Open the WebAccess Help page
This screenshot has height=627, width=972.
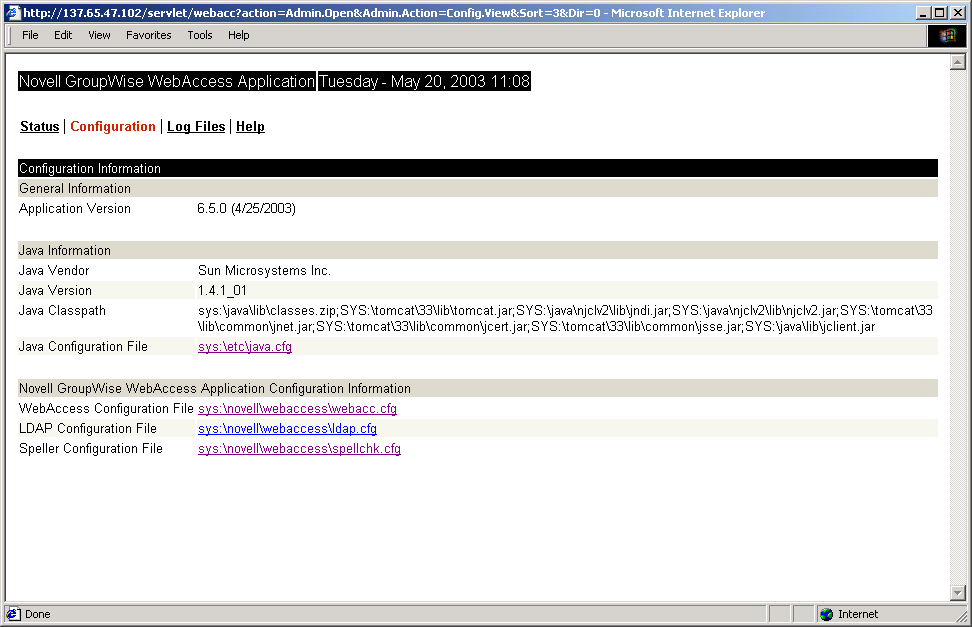tap(250, 126)
